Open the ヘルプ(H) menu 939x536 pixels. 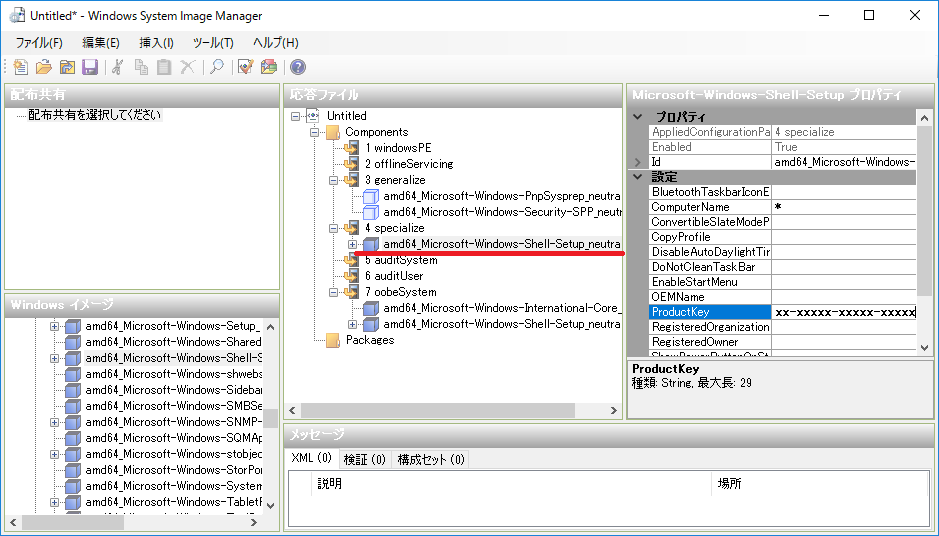pos(275,43)
